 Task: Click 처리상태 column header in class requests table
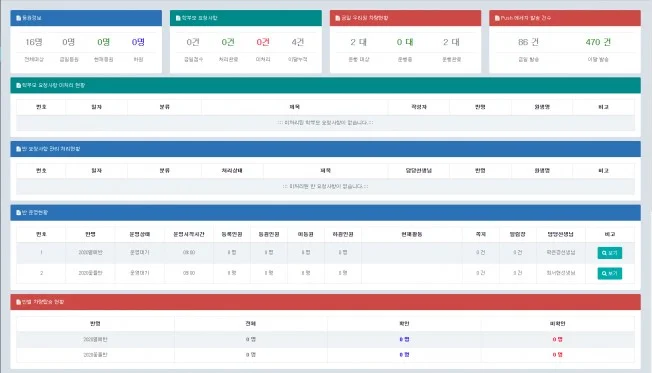pos(232,170)
